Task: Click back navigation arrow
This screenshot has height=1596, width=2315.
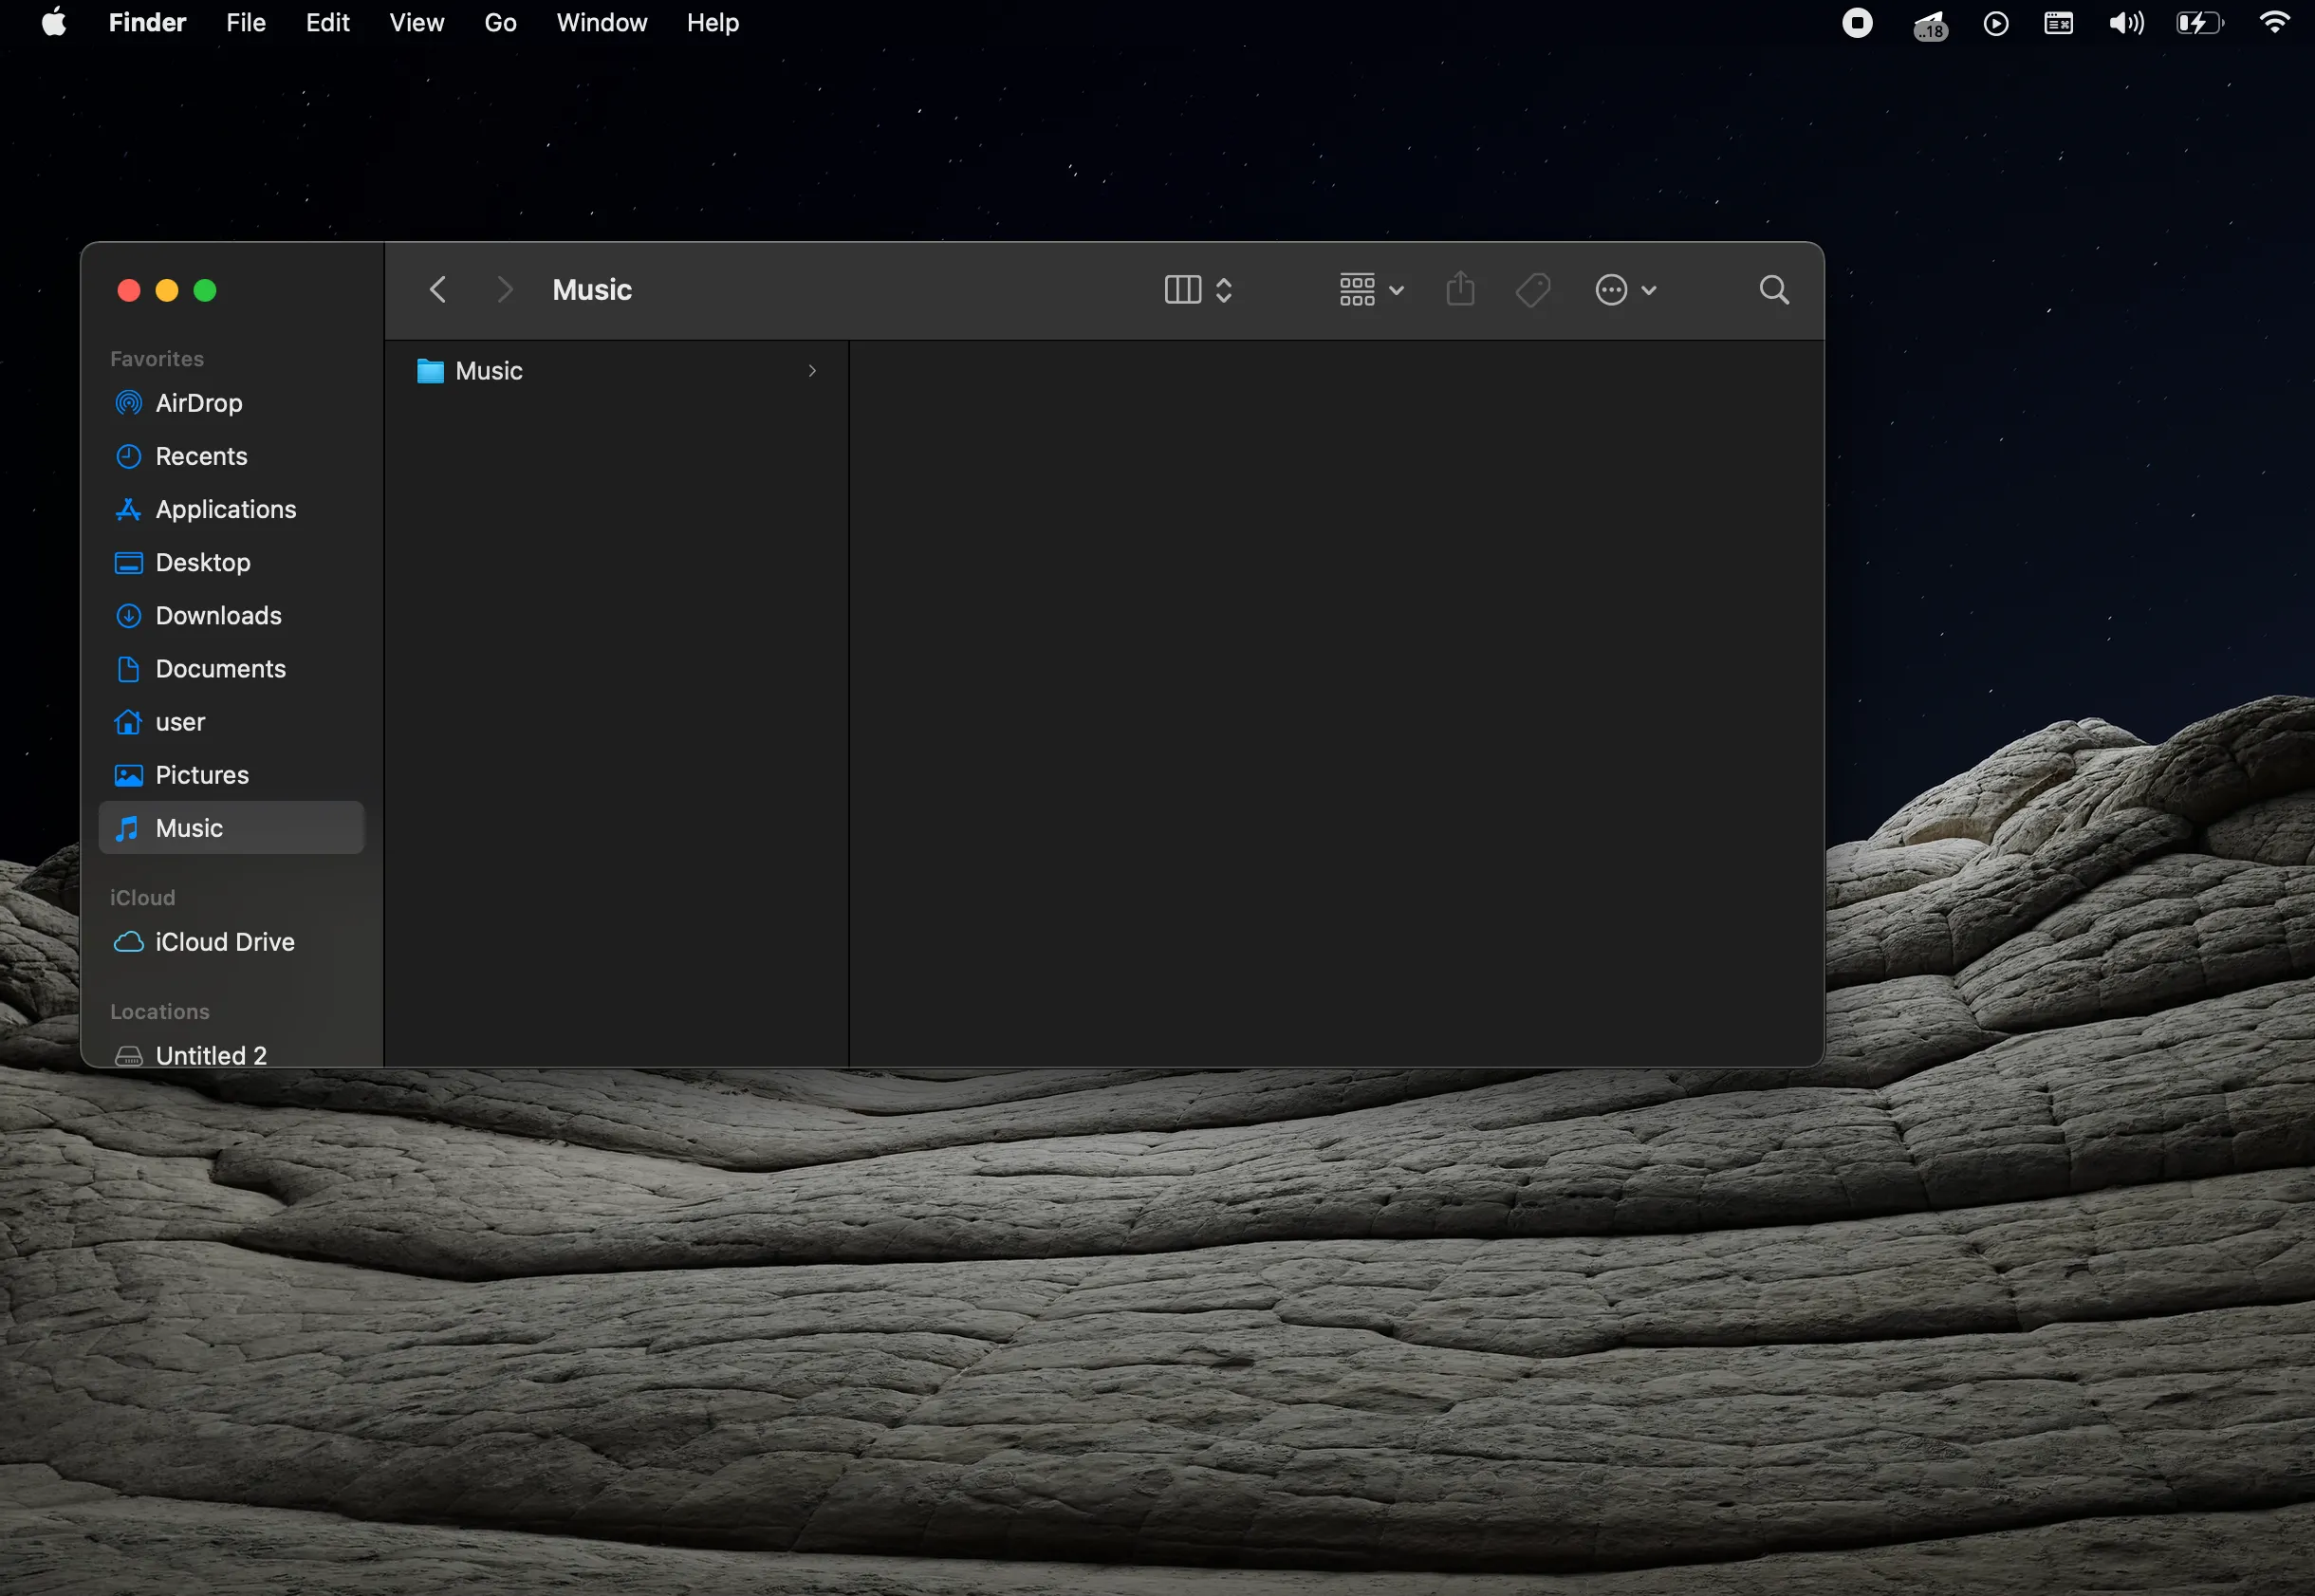Action: 436,288
